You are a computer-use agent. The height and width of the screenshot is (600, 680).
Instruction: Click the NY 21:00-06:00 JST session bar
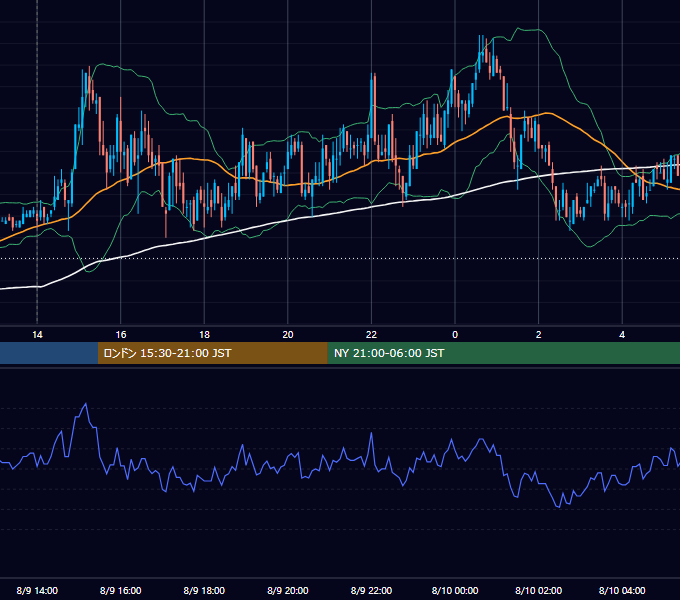(503, 353)
